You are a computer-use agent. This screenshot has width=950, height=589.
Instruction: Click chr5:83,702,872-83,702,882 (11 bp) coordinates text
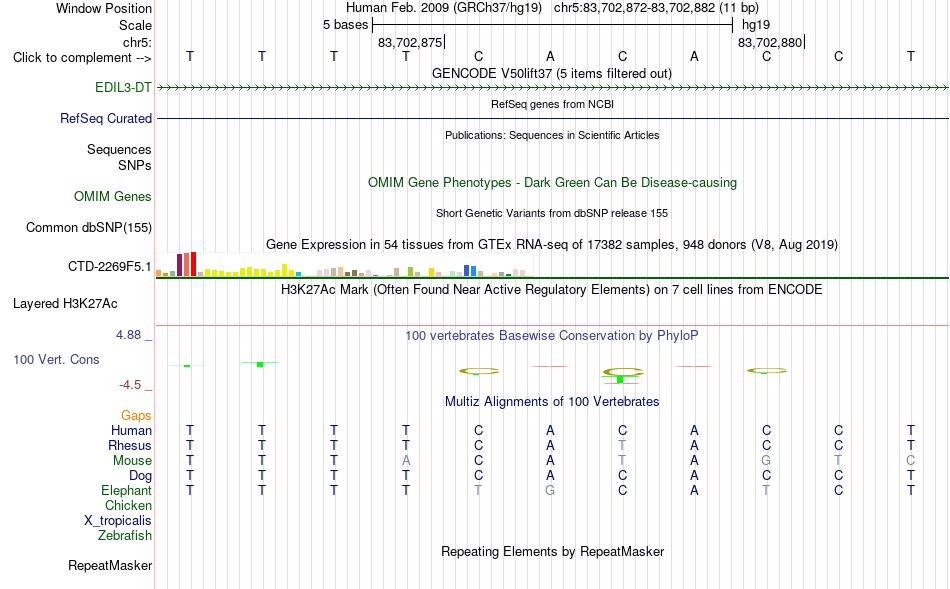click(x=656, y=8)
